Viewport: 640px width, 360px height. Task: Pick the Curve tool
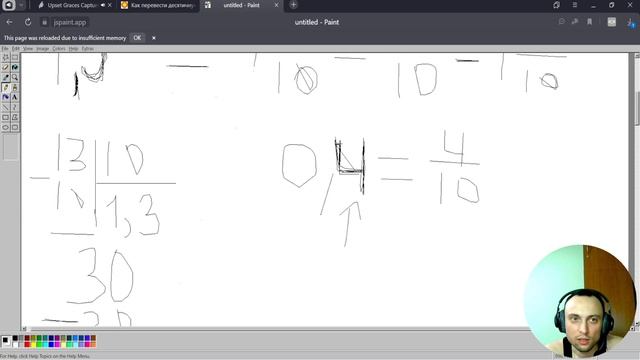click(15, 107)
